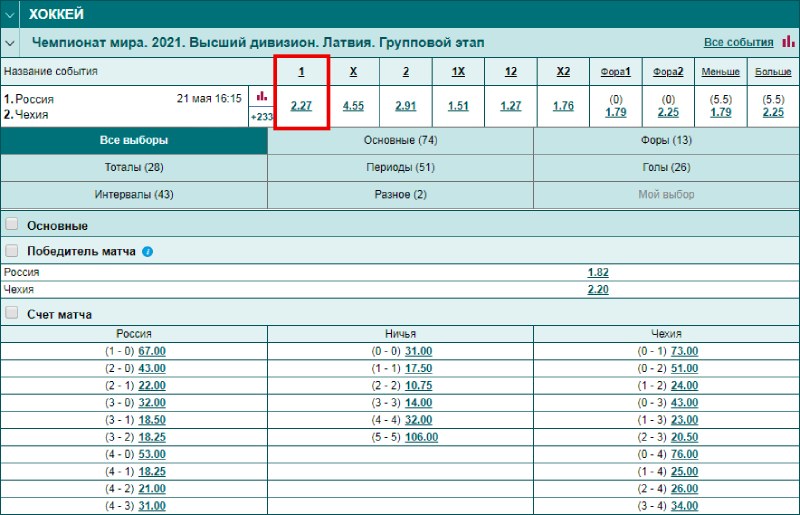Bet on draw (1 - 1) at 17.50
The width and height of the screenshot is (800, 515).
(418, 369)
